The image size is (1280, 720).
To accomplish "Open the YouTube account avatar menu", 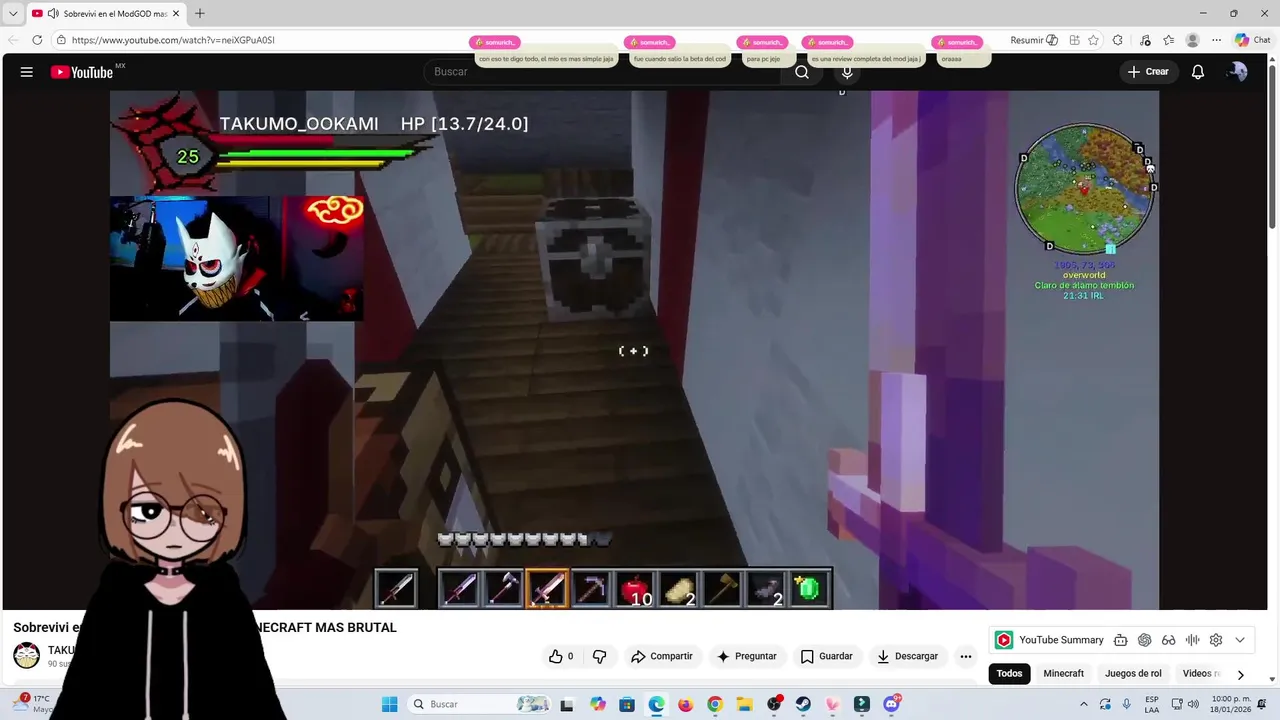I will pos(1238,72).
